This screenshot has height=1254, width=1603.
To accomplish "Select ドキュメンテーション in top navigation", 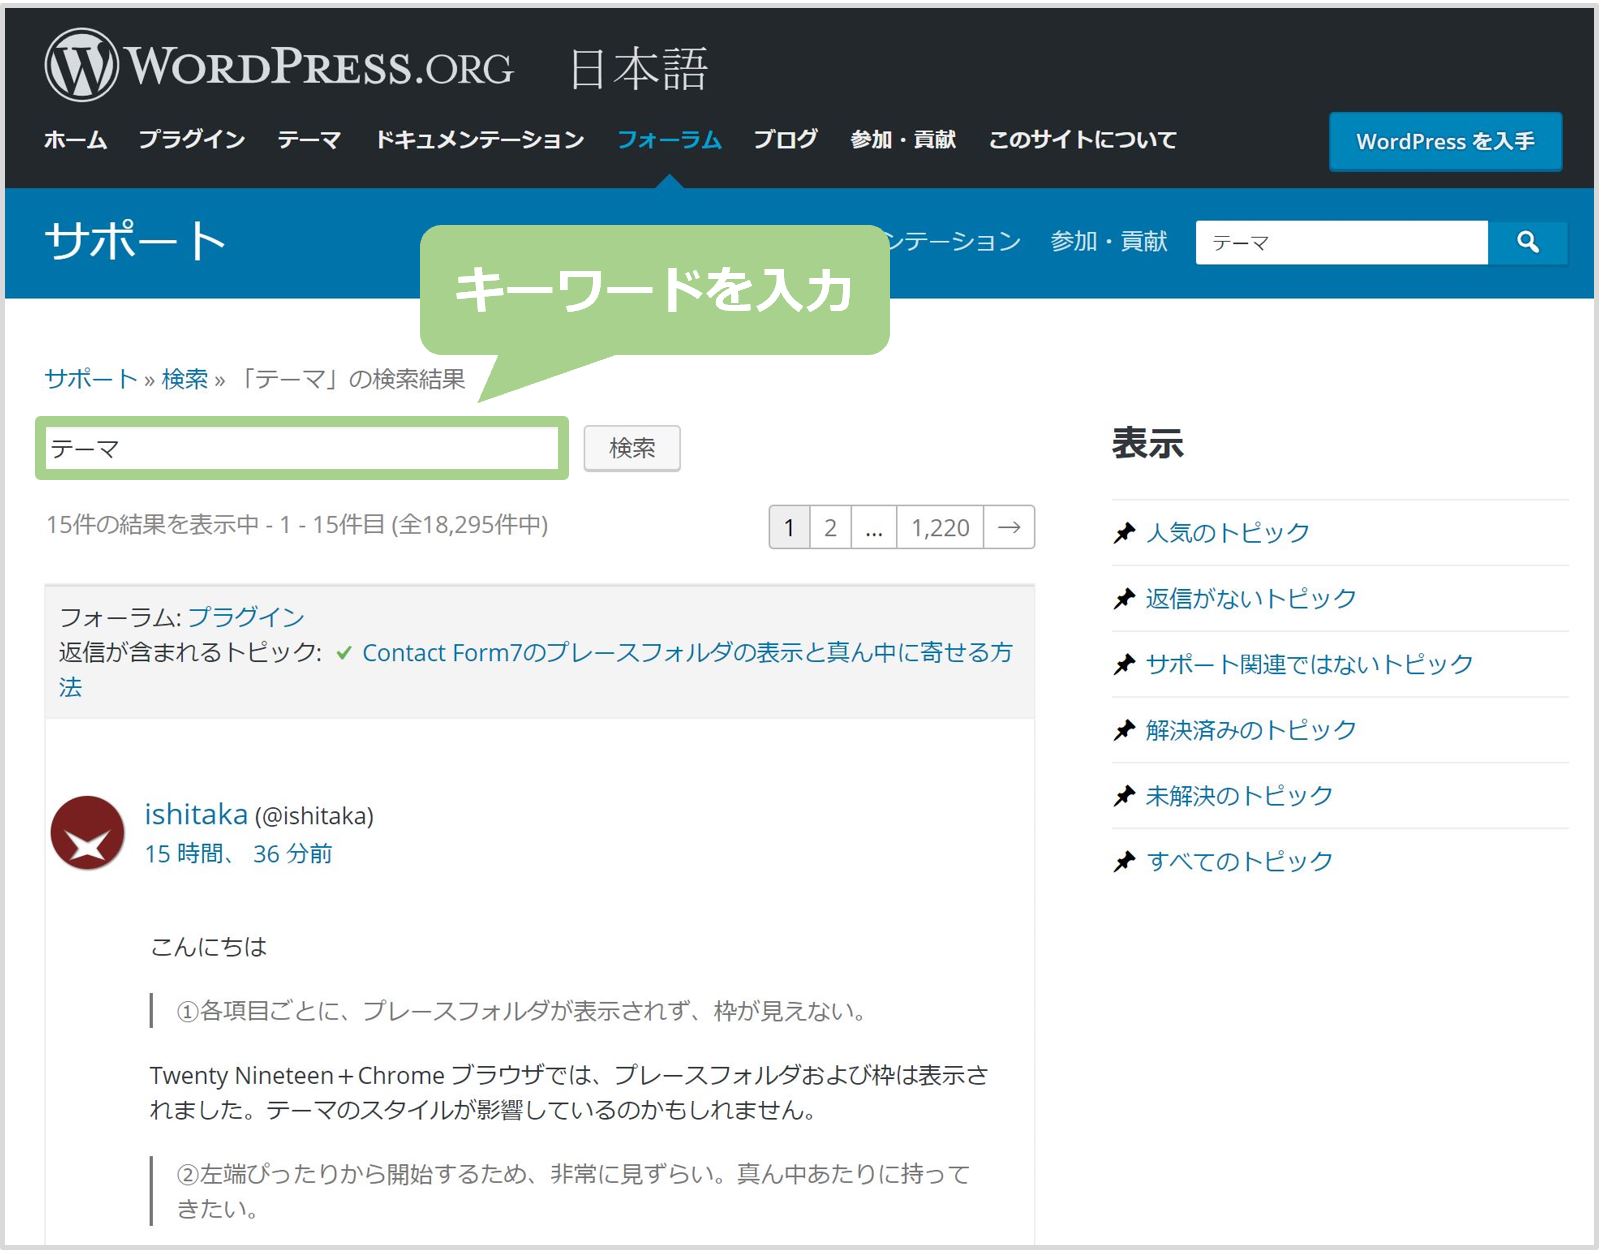I will coord(480,140).
